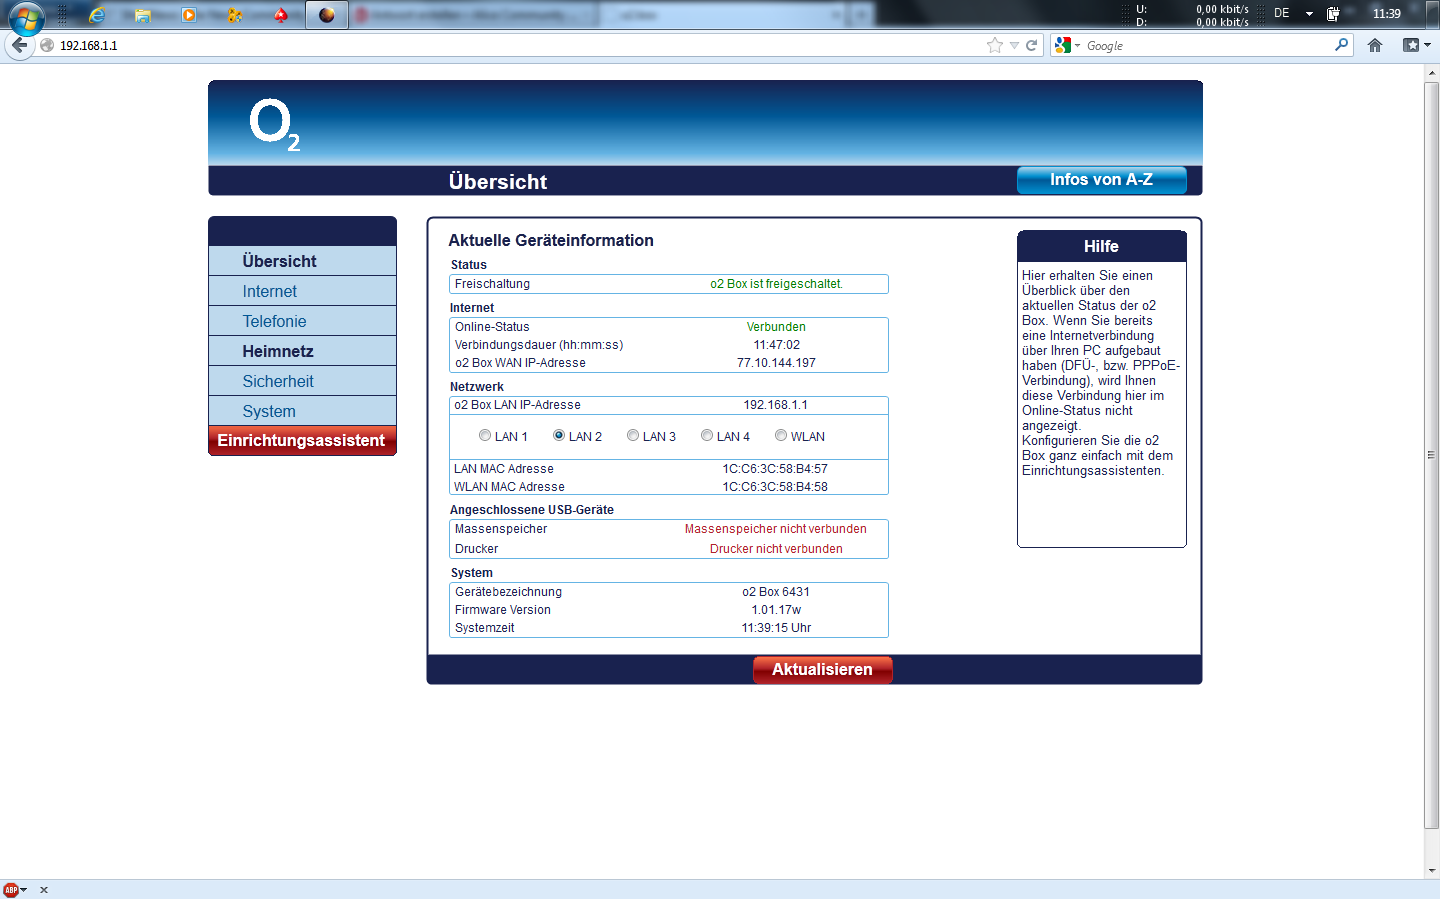Click the Windows Start orb
This screenshot has height=900, width=1440.
point(26,17)
